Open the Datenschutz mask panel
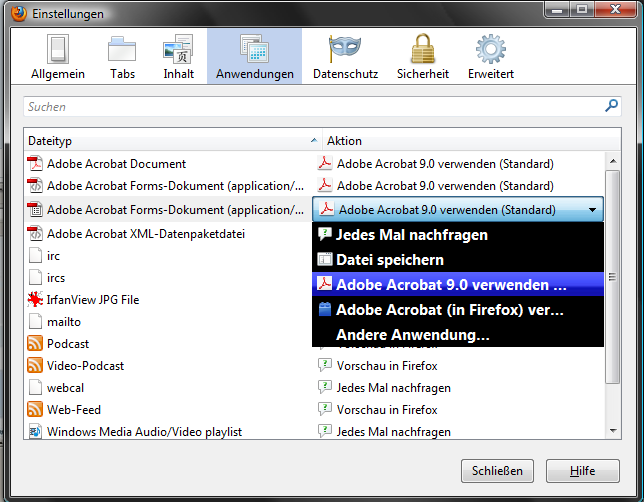 pos(345,57)
